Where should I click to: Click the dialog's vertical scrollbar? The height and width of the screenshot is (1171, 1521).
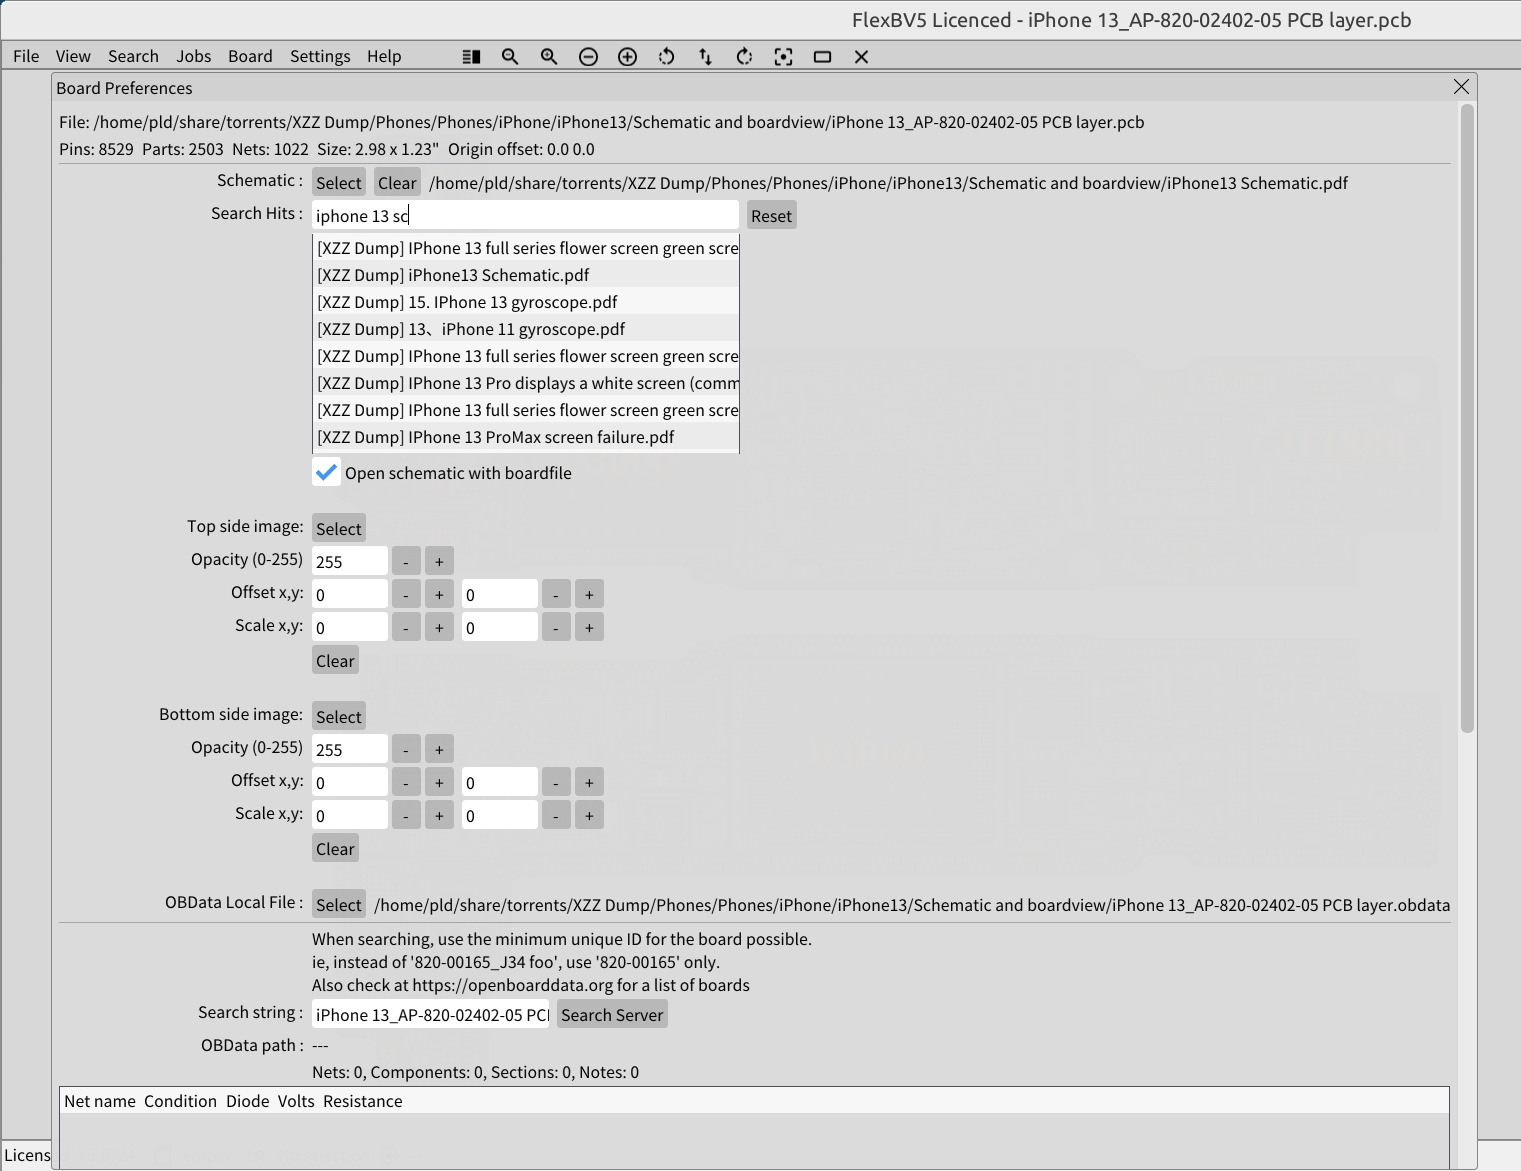1467,419
